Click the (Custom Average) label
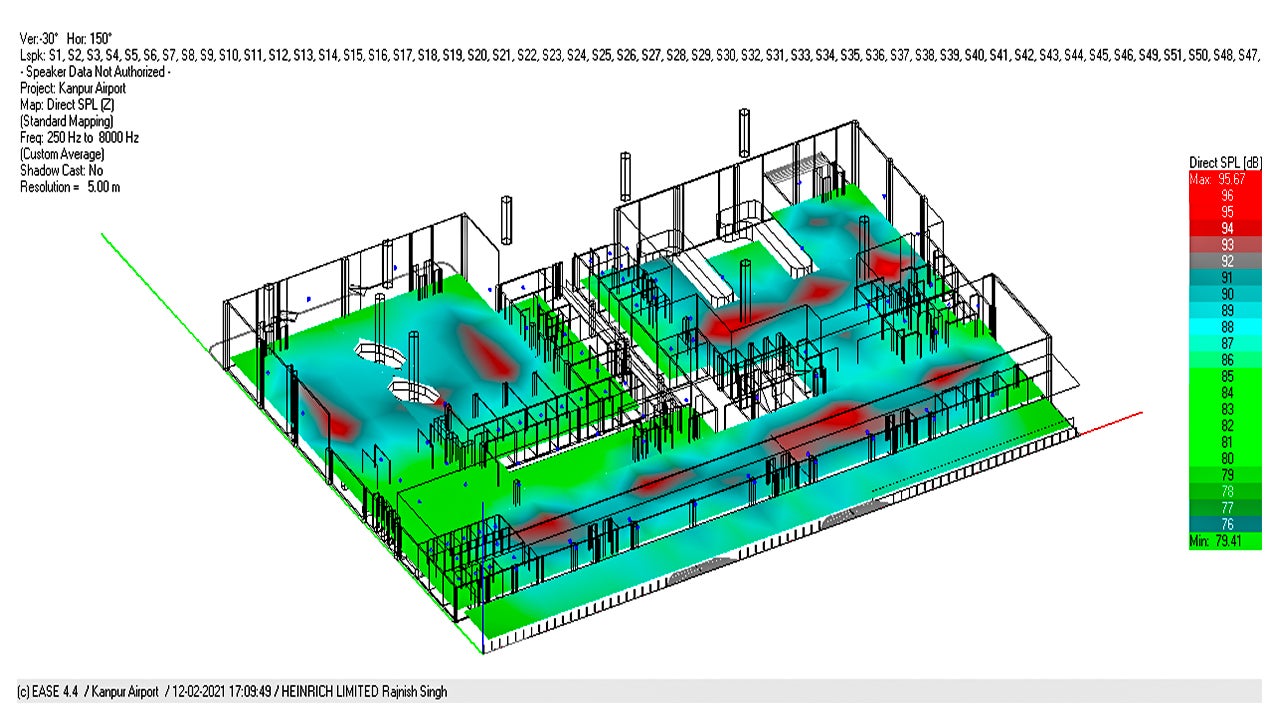Viewport: 1280px width, 720px height. point(62,154)
